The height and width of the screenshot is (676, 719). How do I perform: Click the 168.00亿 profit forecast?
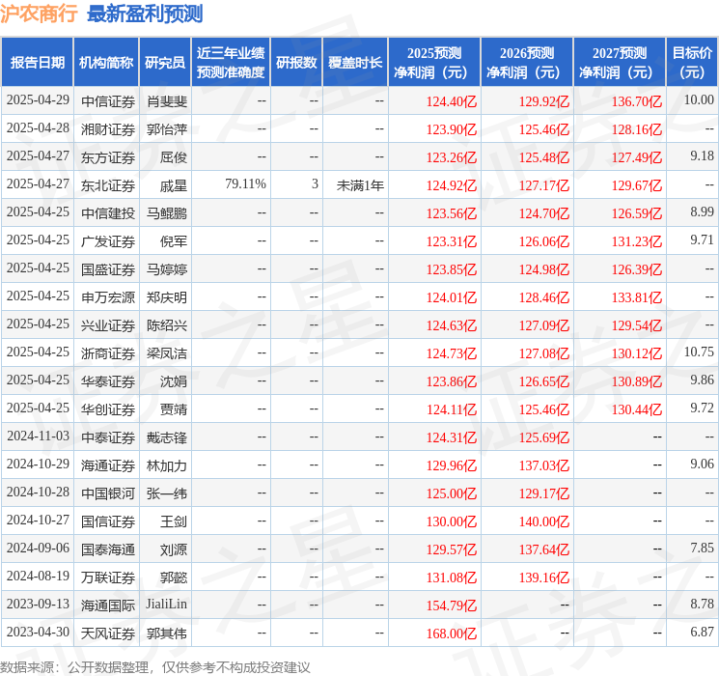pyautogui.click(x=452, y=633)
